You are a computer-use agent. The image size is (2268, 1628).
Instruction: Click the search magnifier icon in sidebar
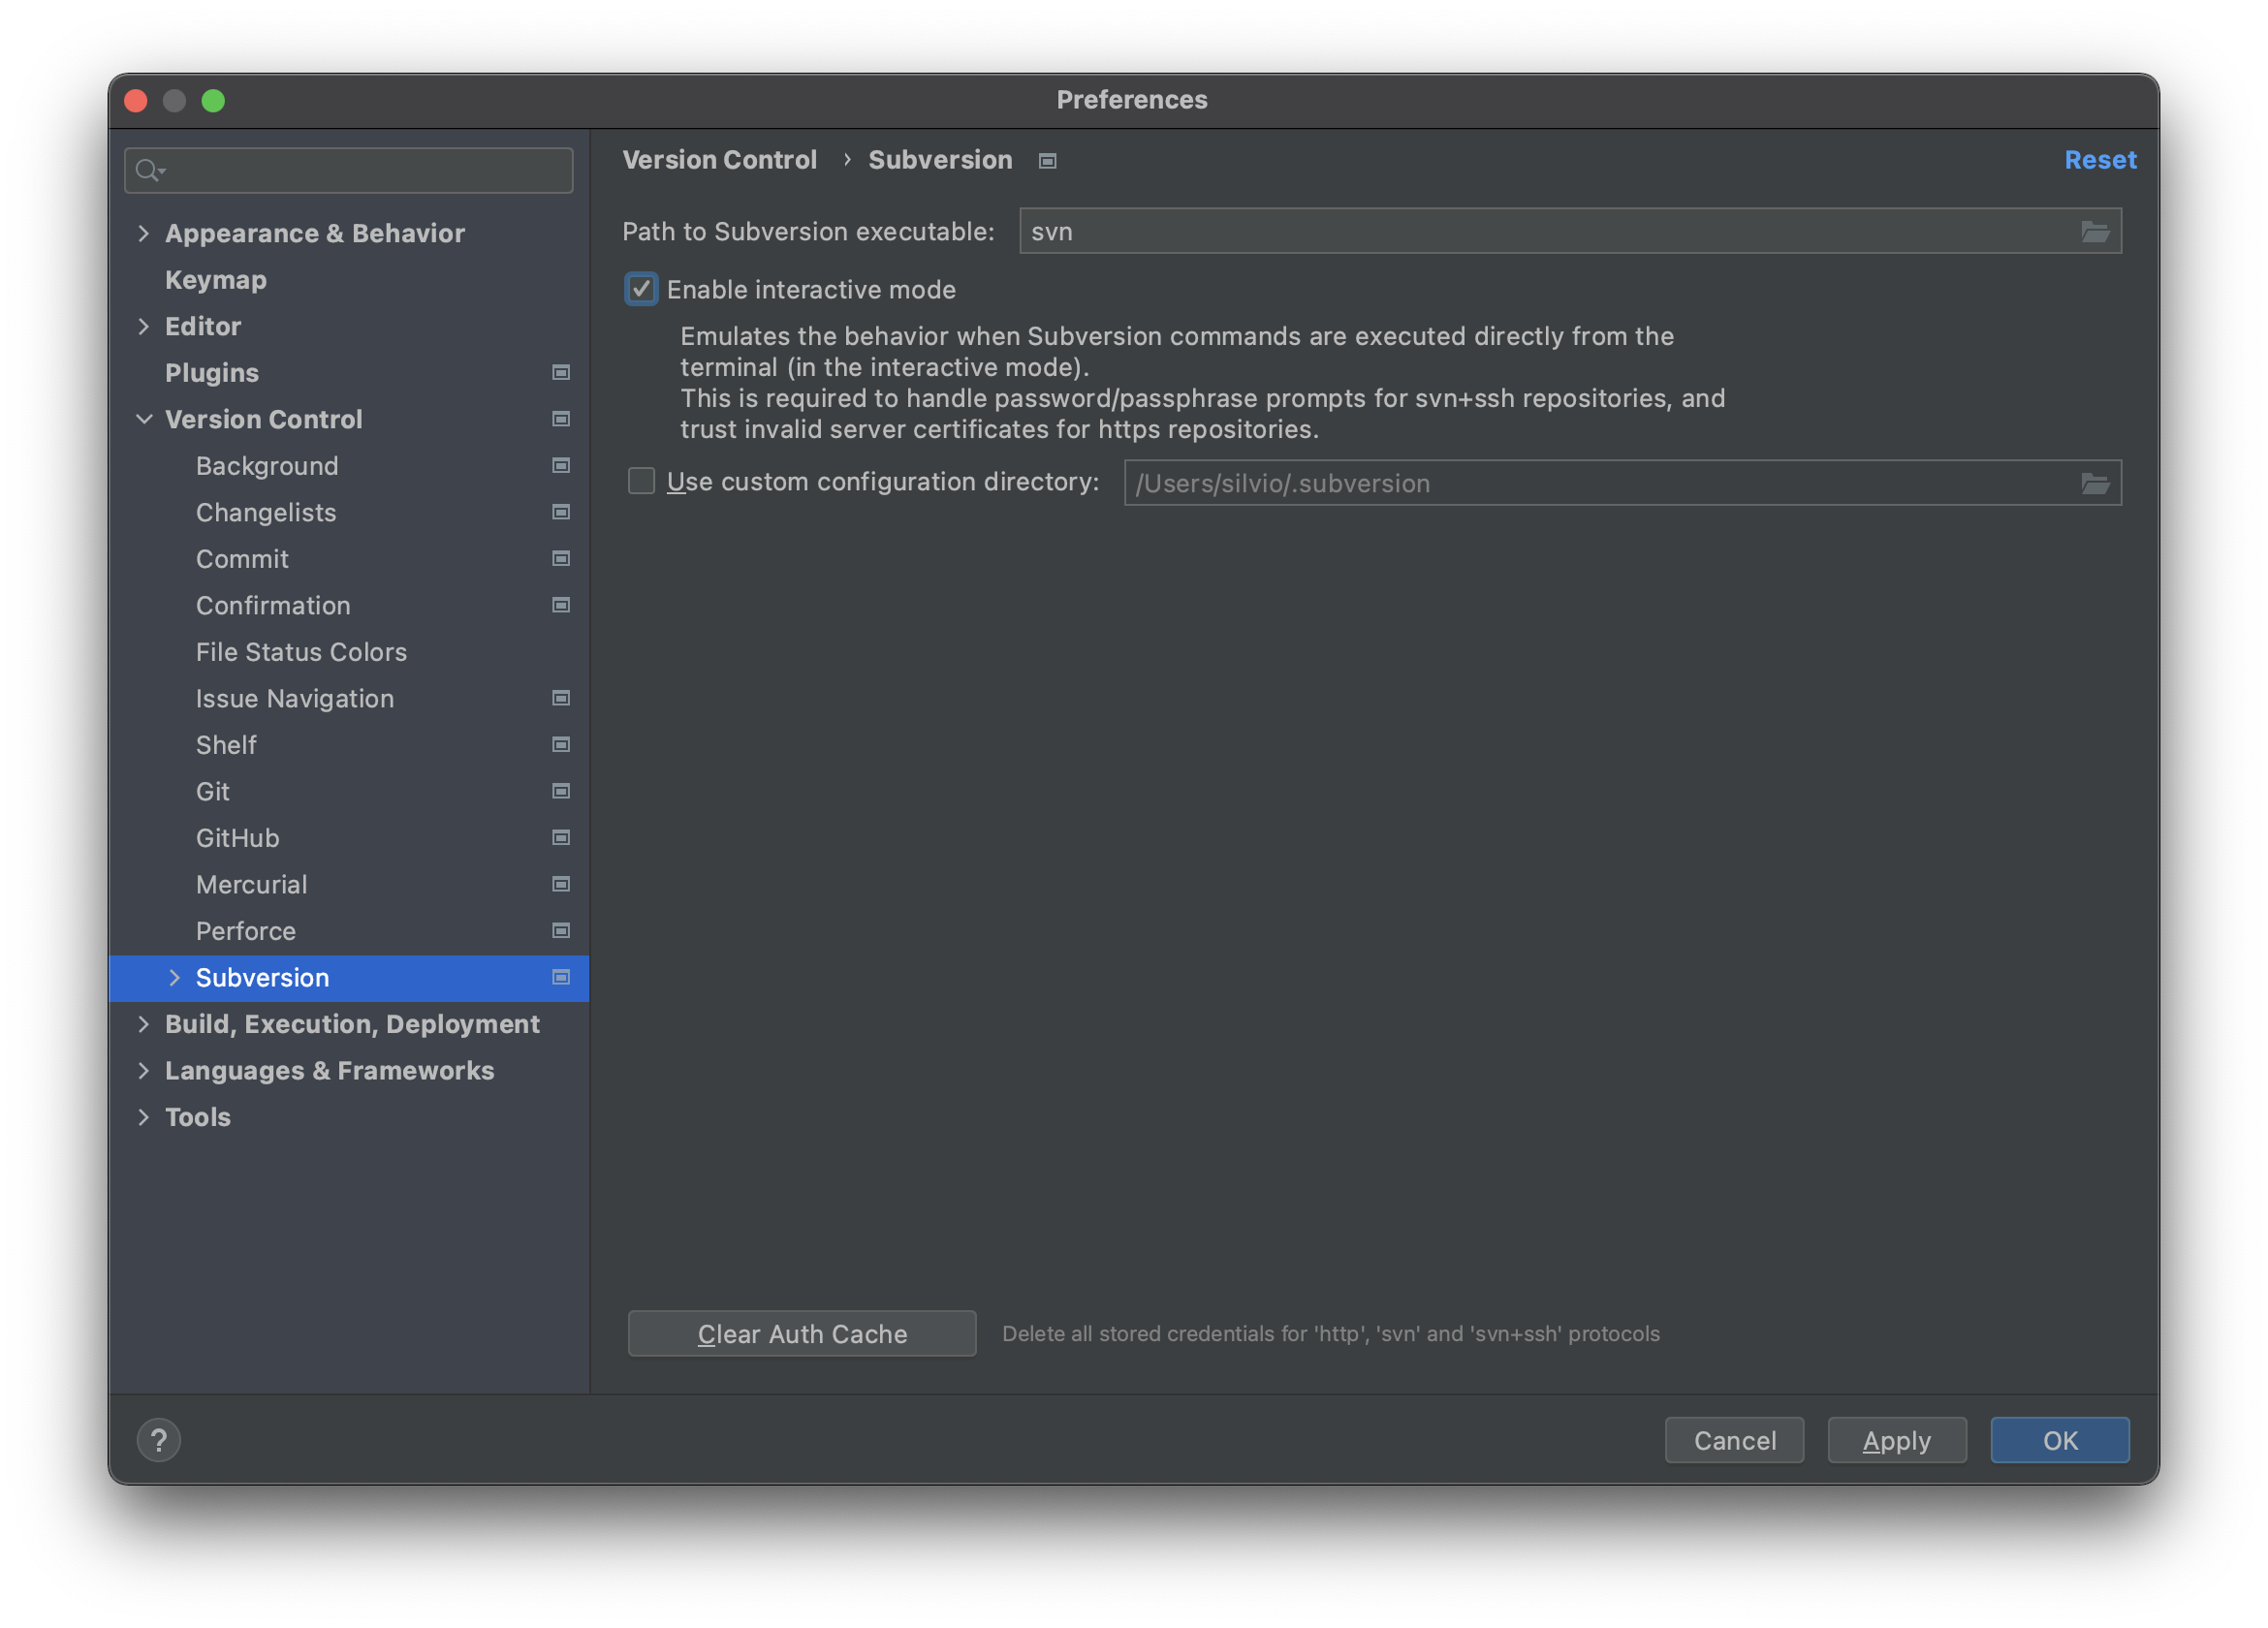tap(148, 171)
